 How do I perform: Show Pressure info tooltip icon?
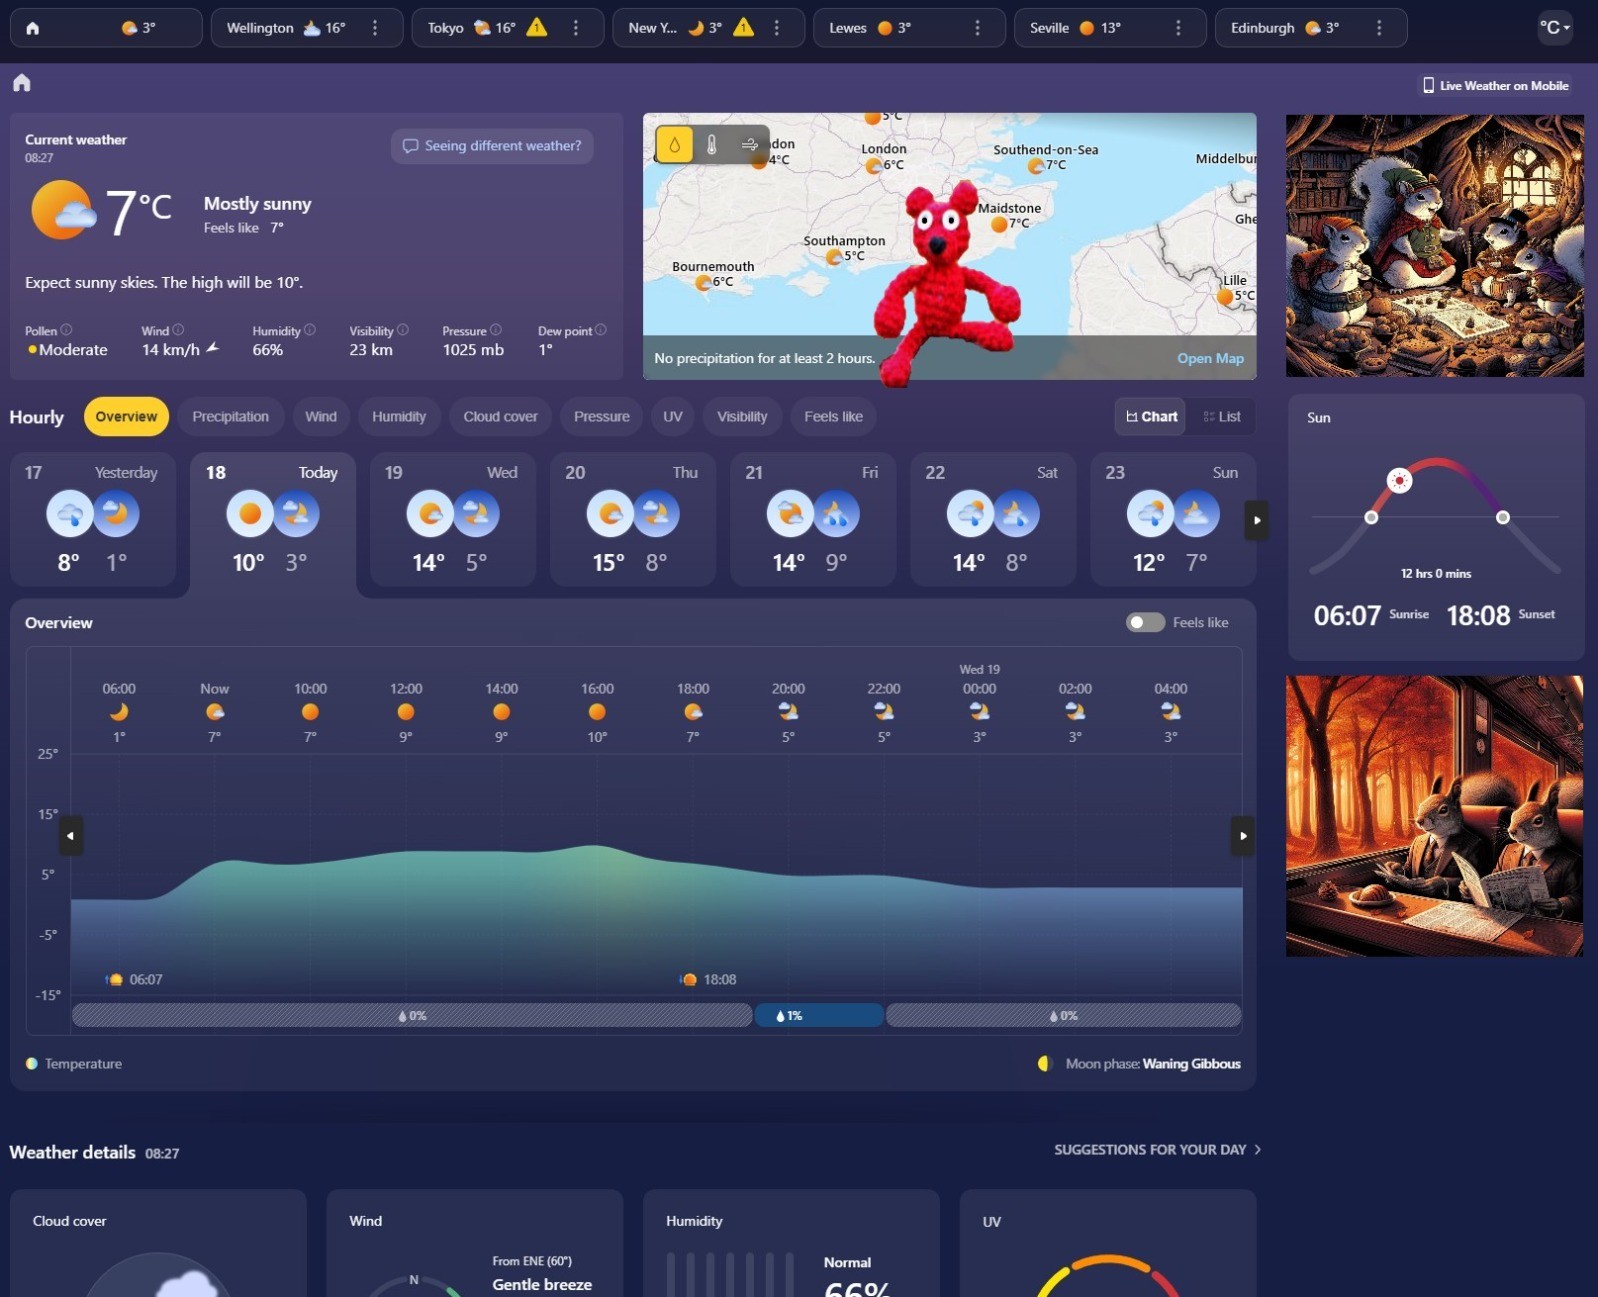click(496, 330)
